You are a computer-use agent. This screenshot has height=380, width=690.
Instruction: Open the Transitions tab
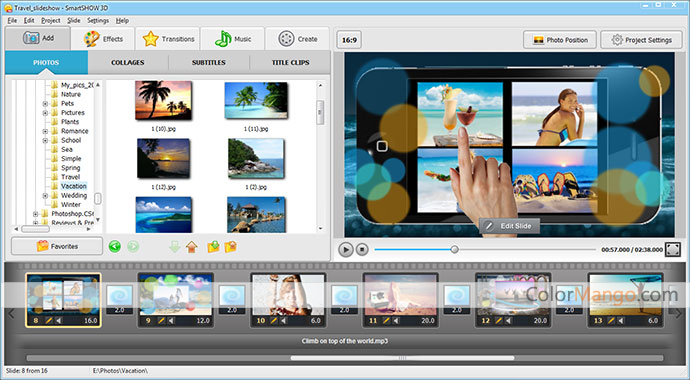click(x=168, y=39)
